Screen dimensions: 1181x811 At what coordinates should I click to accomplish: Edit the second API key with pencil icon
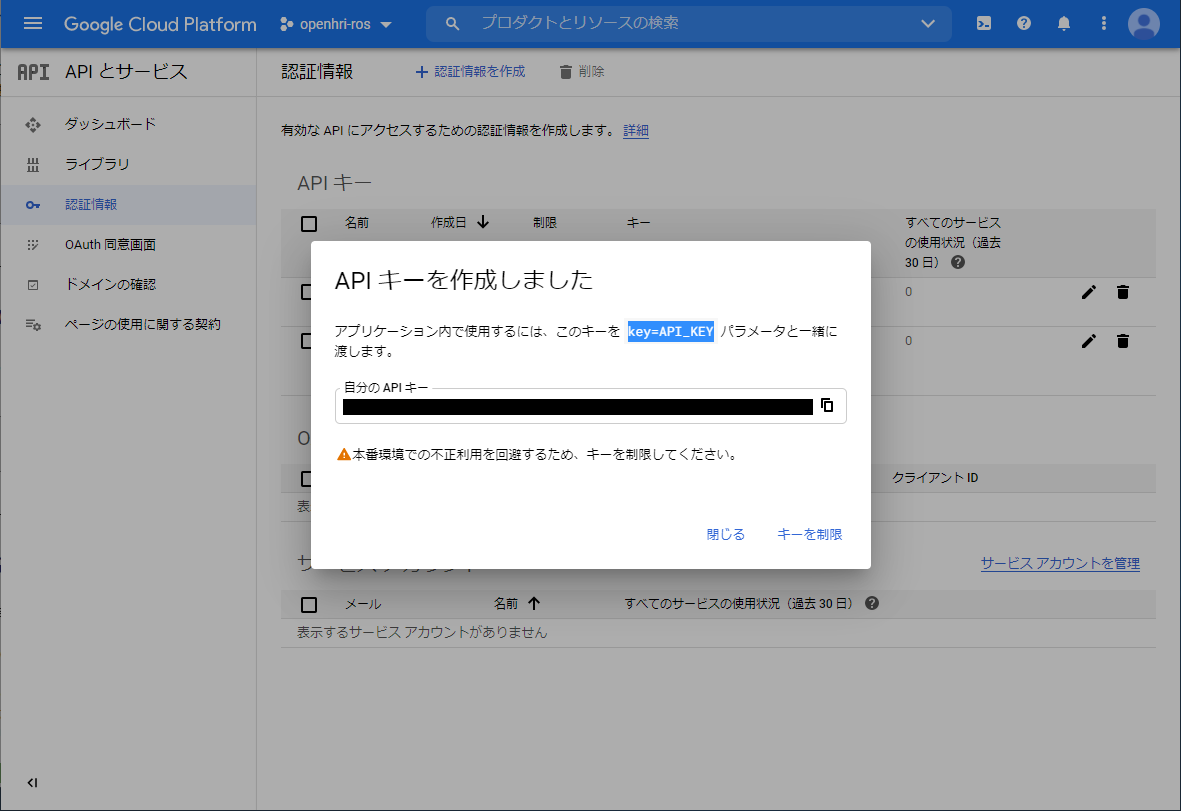pyautogui.click(x=1088, y=341)
